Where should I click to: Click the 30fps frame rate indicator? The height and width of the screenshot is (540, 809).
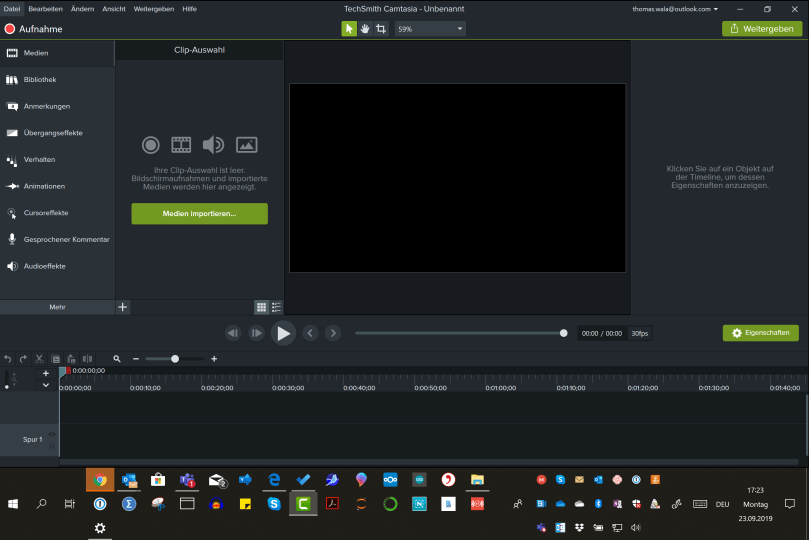pyautogui.click(x=640, y=333)
